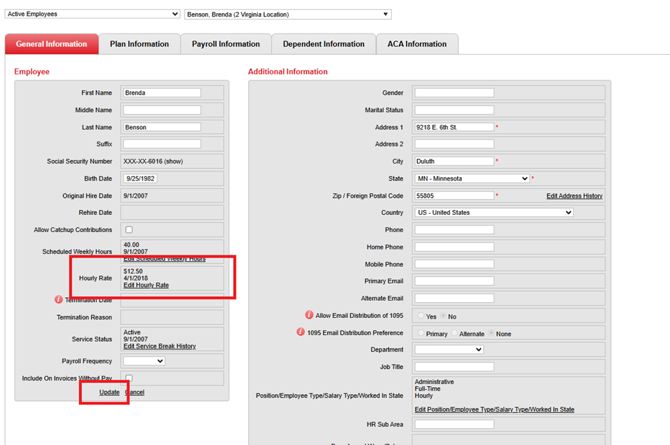Select Yes for Allow Email Distribution of 1095
The image size is (670, 445).
419,316
